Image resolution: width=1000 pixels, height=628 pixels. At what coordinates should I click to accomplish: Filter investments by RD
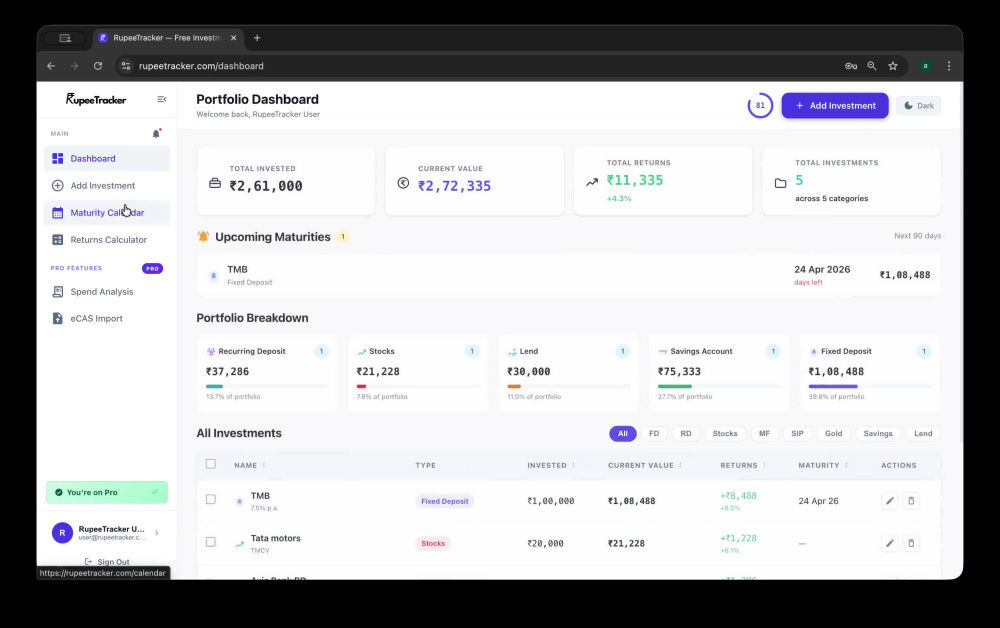(x=686, y=434)
